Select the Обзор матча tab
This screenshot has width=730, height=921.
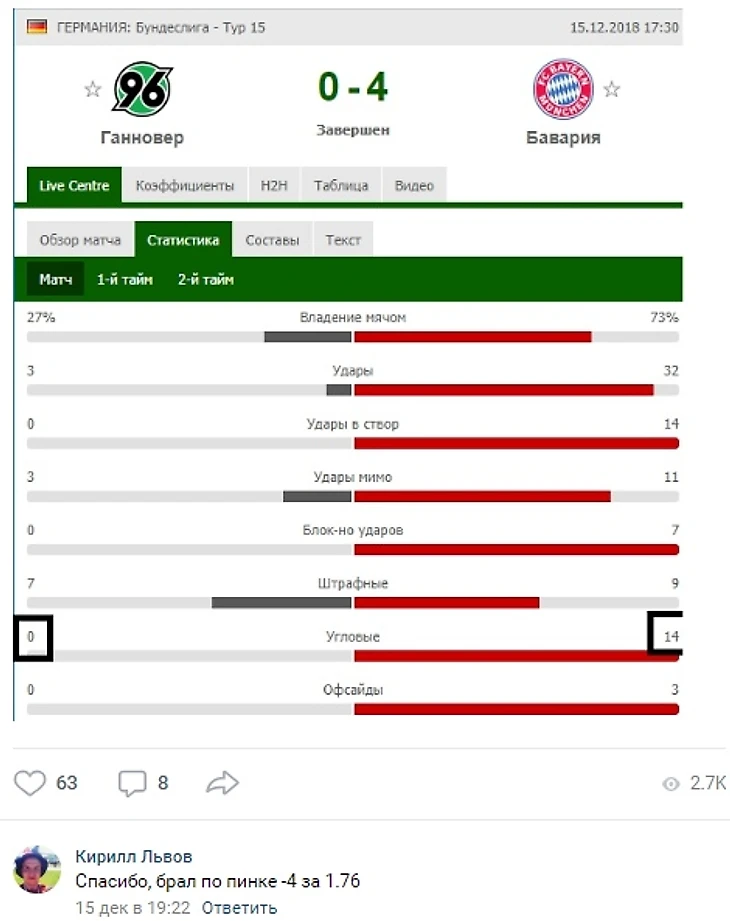point(80,240)
